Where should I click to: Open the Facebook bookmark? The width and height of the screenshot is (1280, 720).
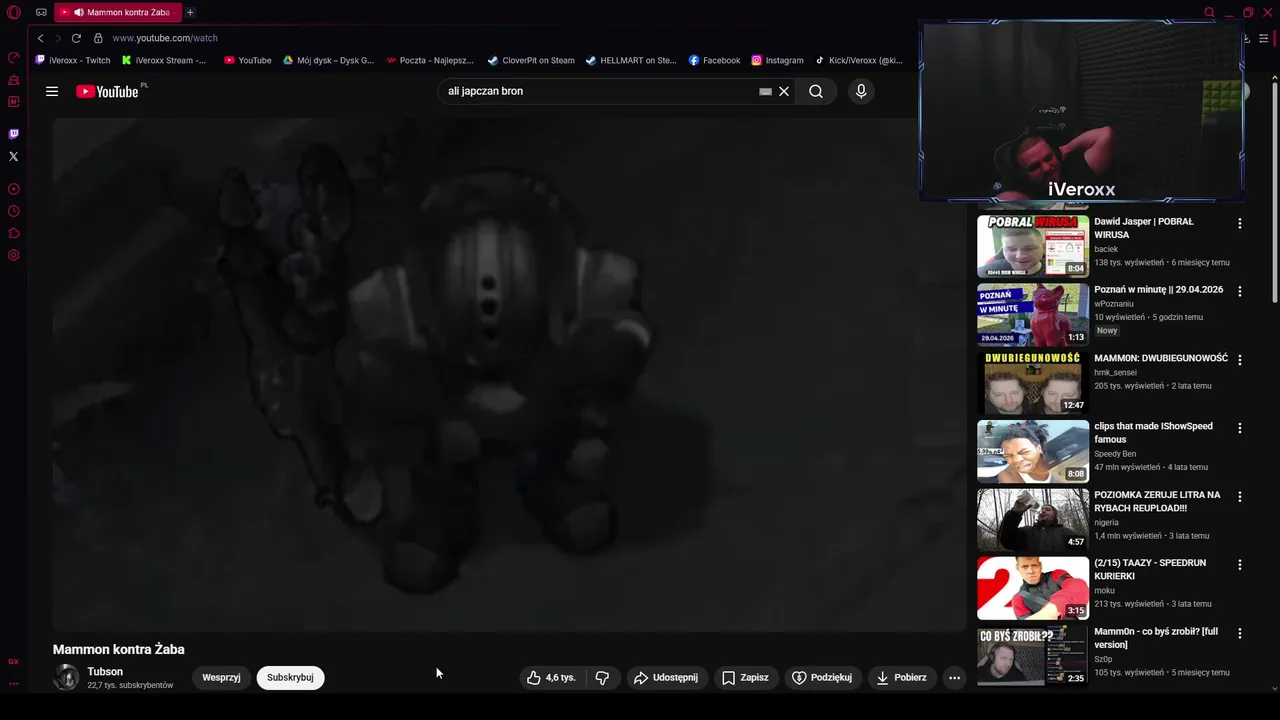click(x=715, y=60)
